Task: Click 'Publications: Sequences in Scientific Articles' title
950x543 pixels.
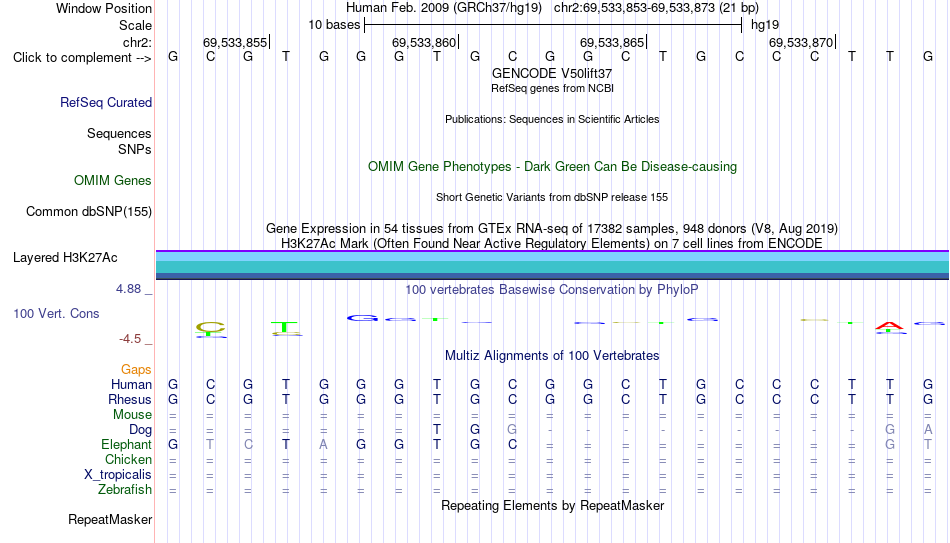Action: (552, 119)
